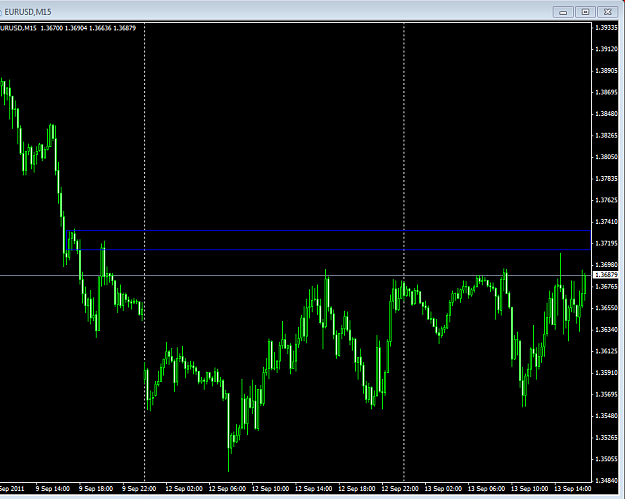
Task: Click price scale value 1.37625
Action: [x=606, y=200]
